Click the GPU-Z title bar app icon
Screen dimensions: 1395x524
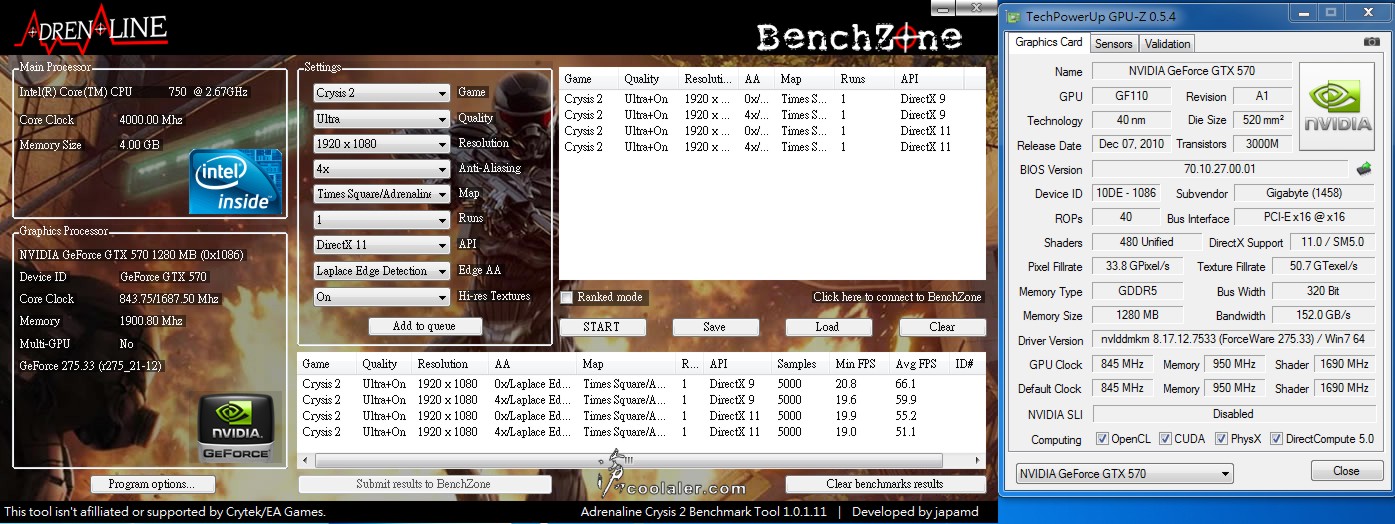tap(1014, 17)
